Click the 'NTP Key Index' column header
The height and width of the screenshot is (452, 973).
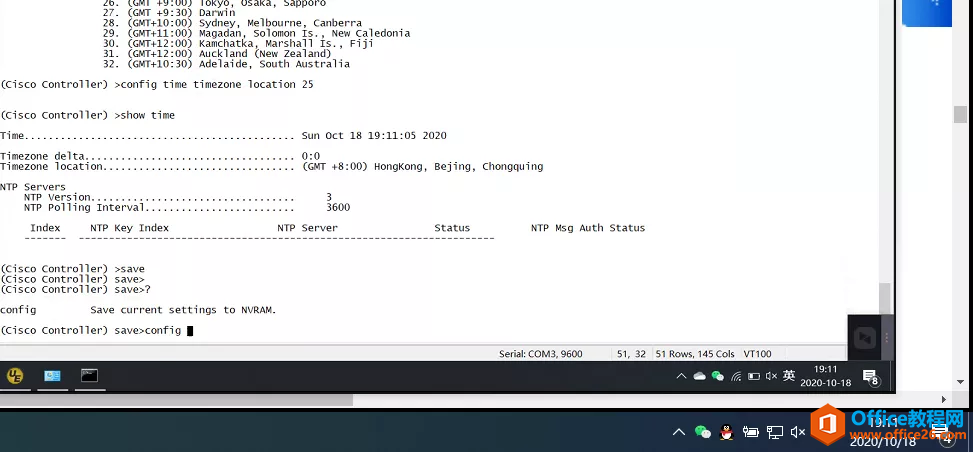click(x=129, y=228)
